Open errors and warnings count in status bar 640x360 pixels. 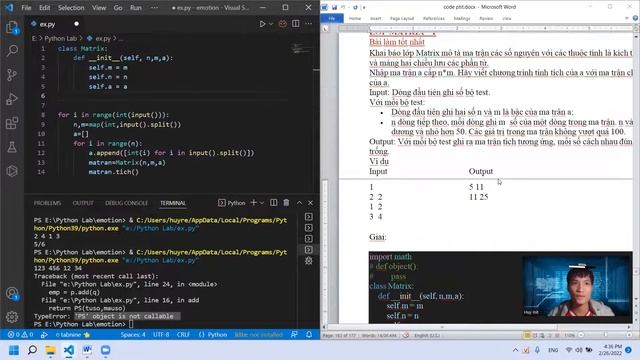20,335
